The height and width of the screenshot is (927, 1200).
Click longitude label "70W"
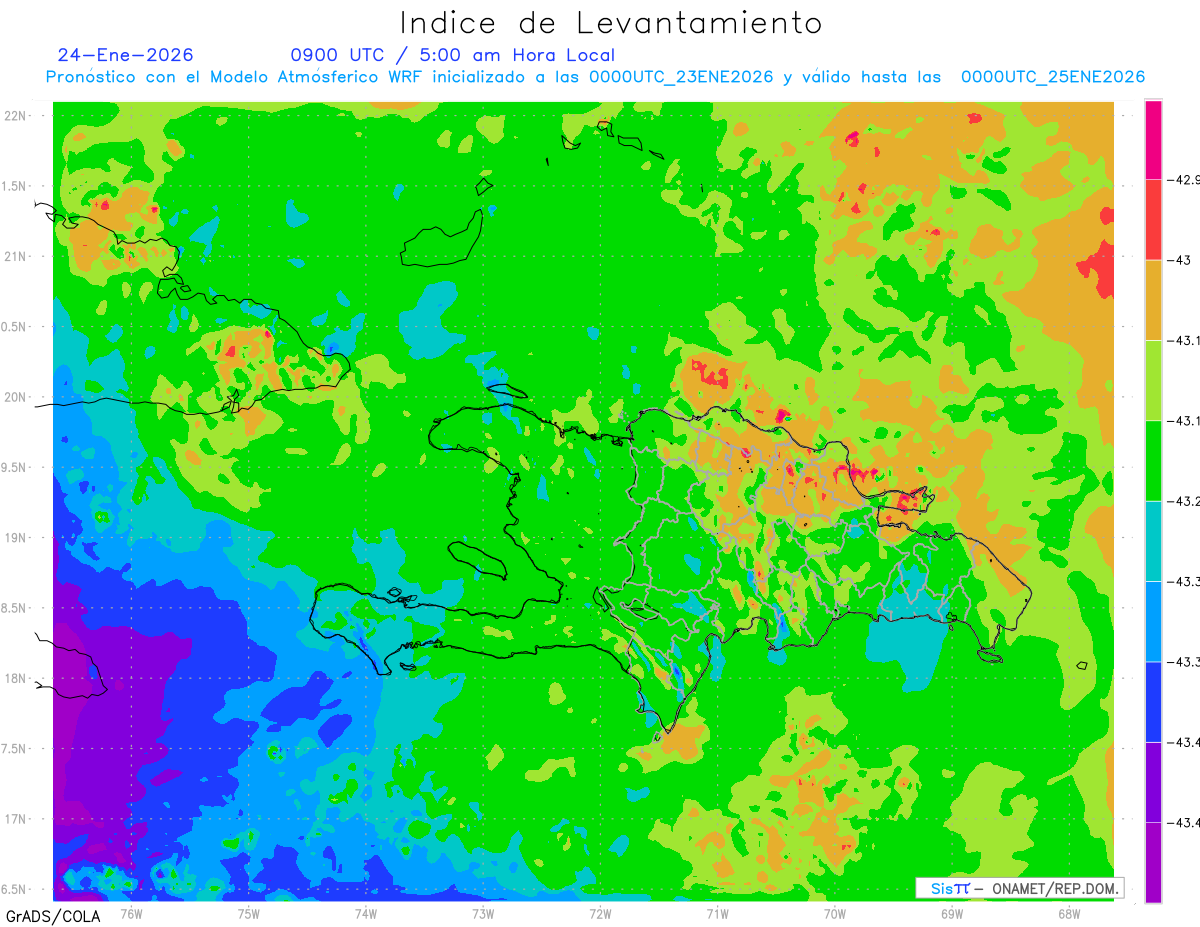pos(834,913)
